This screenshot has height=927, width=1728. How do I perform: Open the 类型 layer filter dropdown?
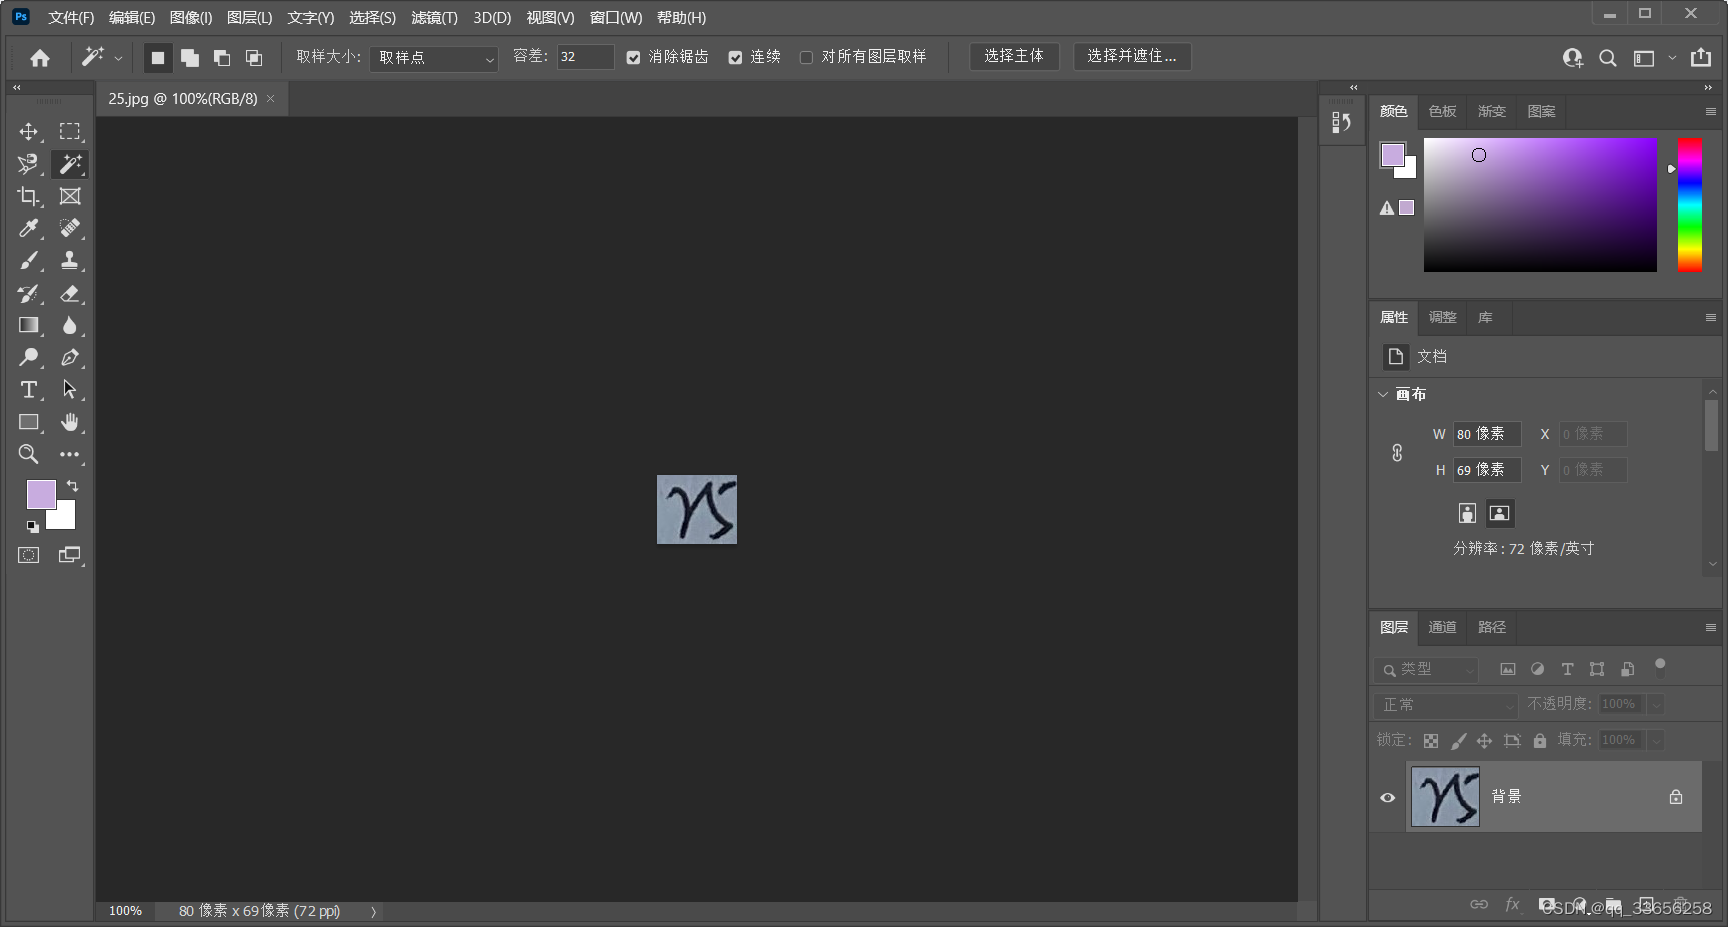pyautogui.click(x=1426, y=669)
